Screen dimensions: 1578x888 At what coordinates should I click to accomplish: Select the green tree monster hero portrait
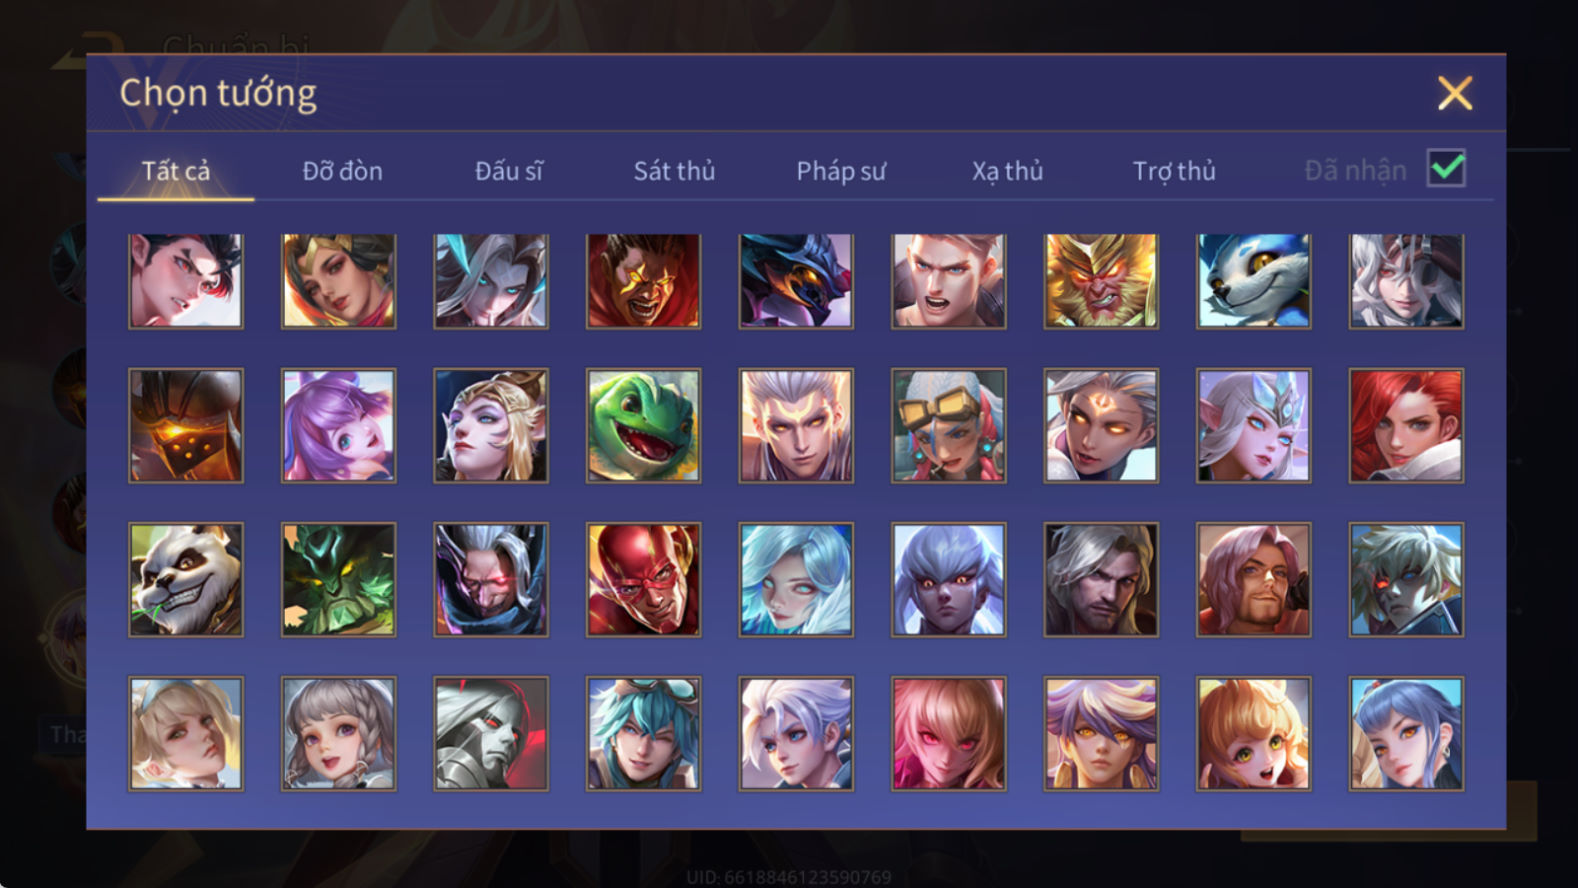click(338, 580)
